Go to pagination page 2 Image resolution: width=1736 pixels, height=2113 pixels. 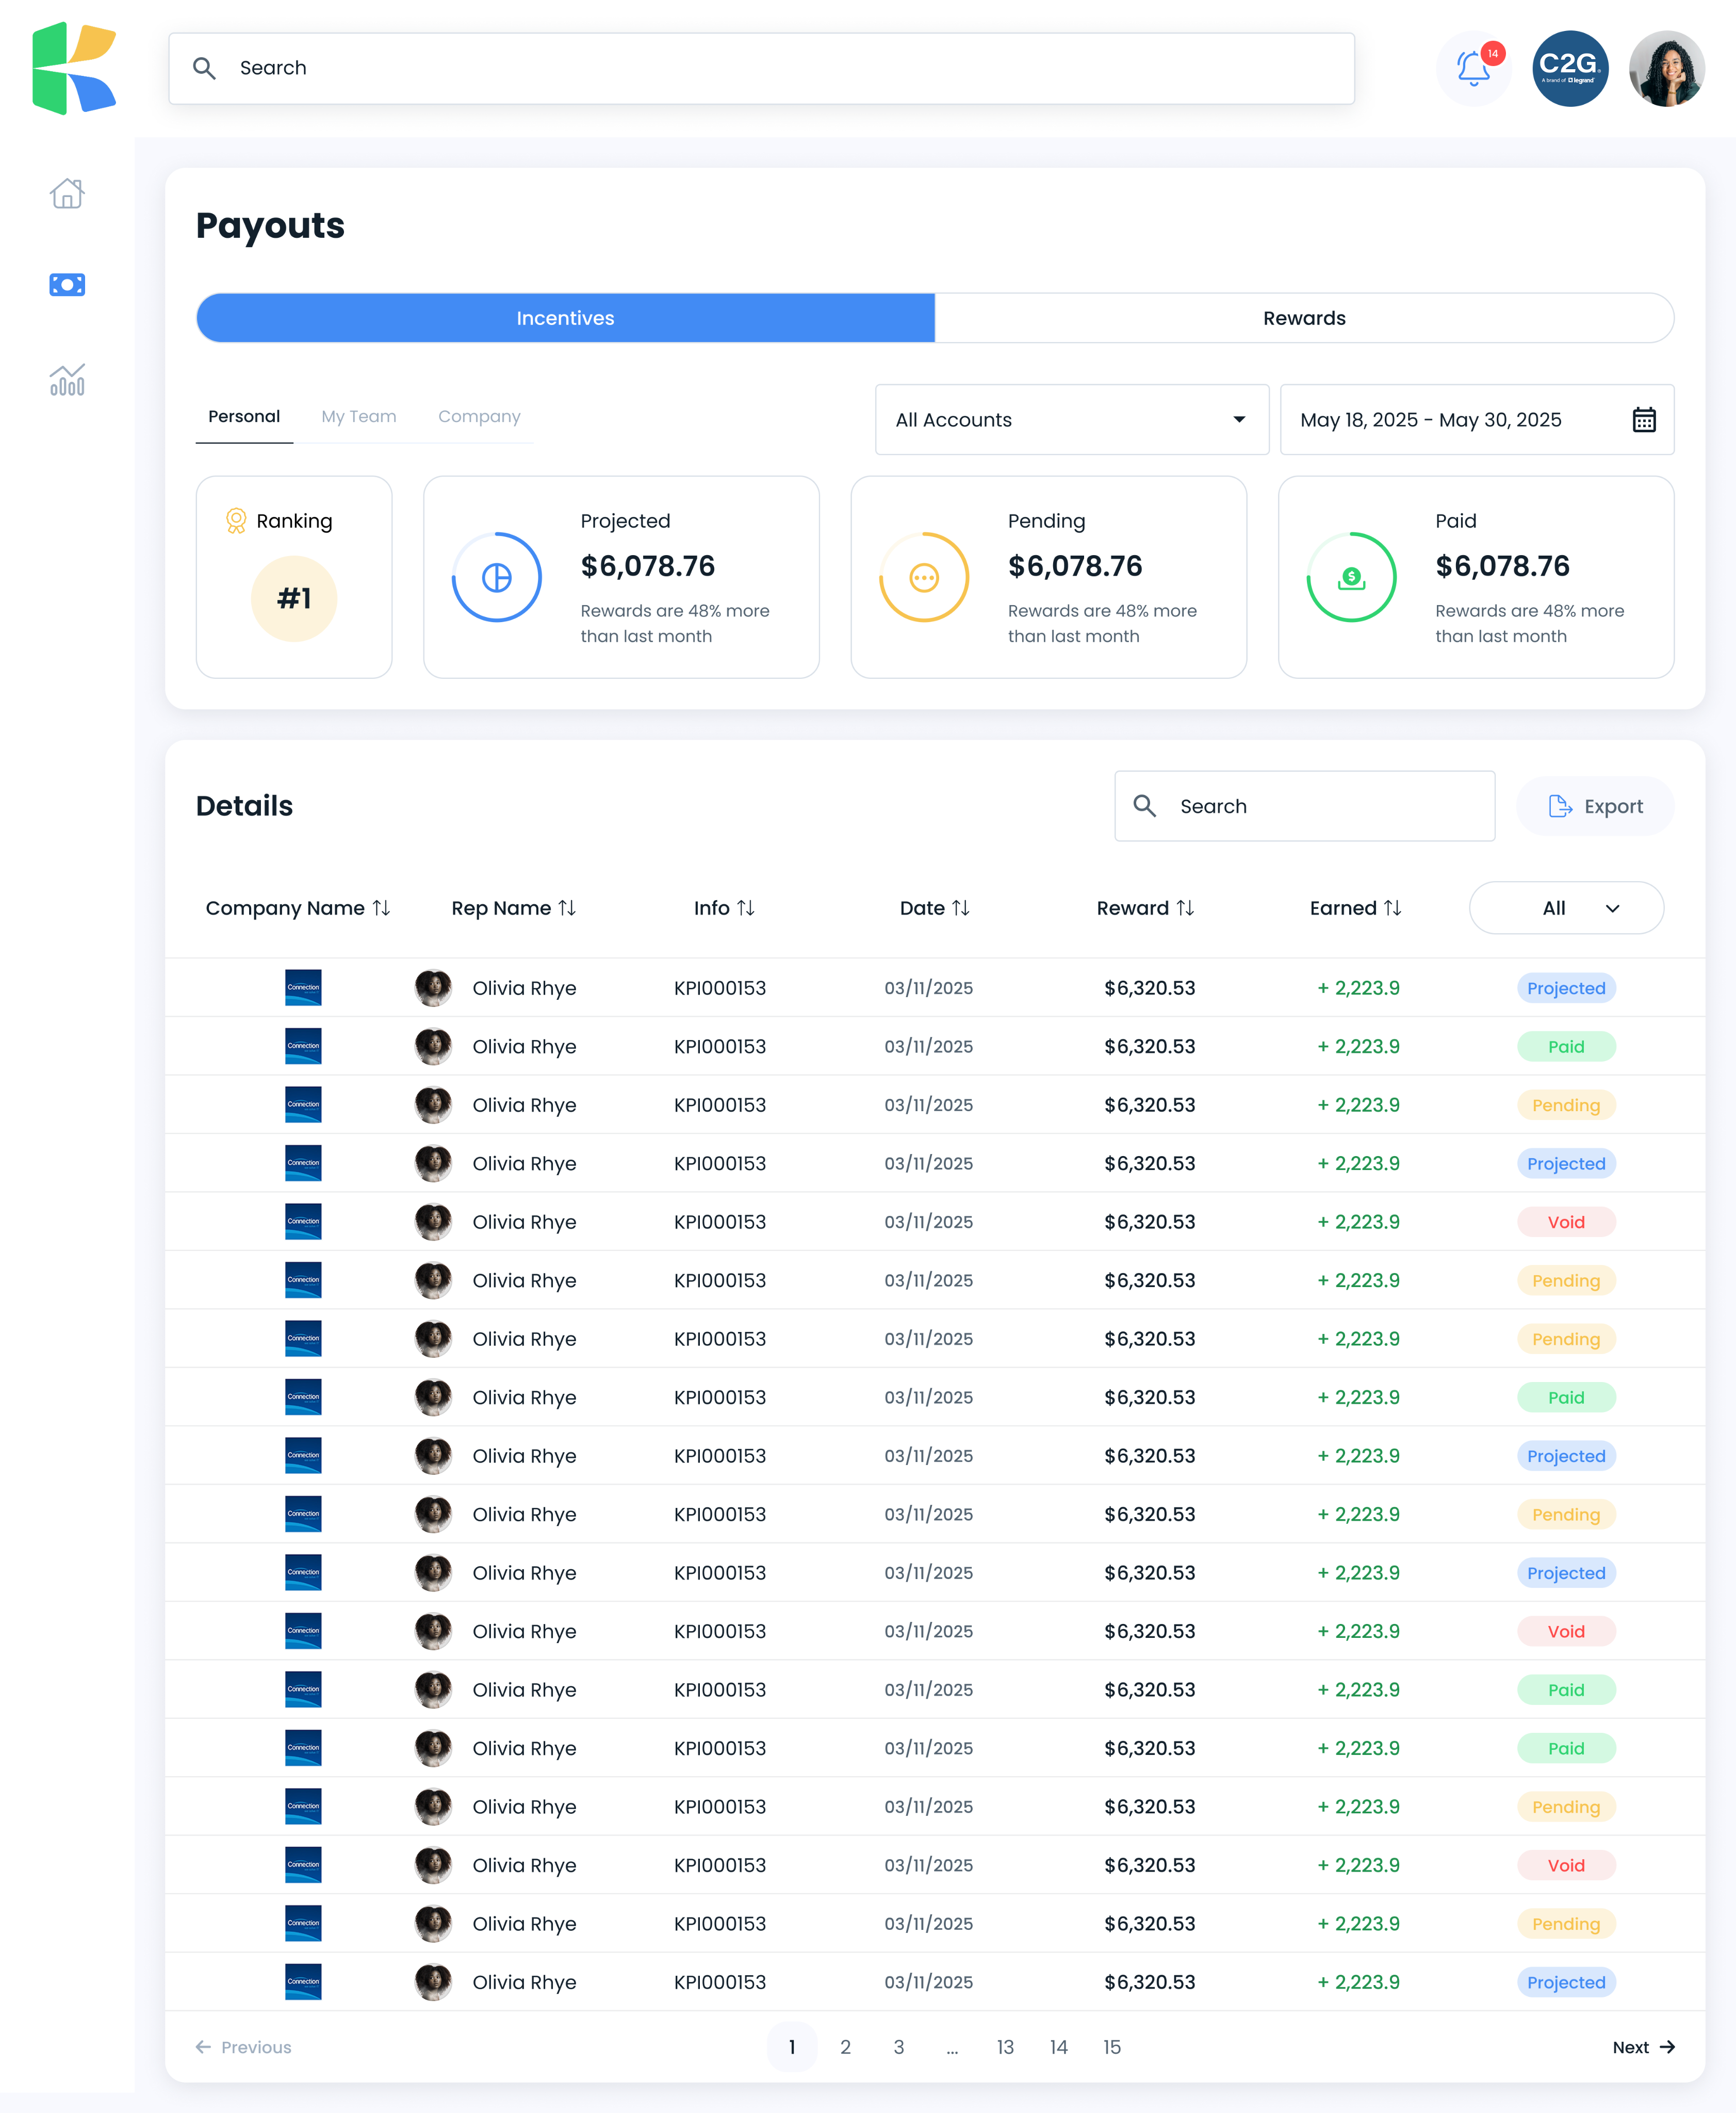click(x=845, y=2047)
